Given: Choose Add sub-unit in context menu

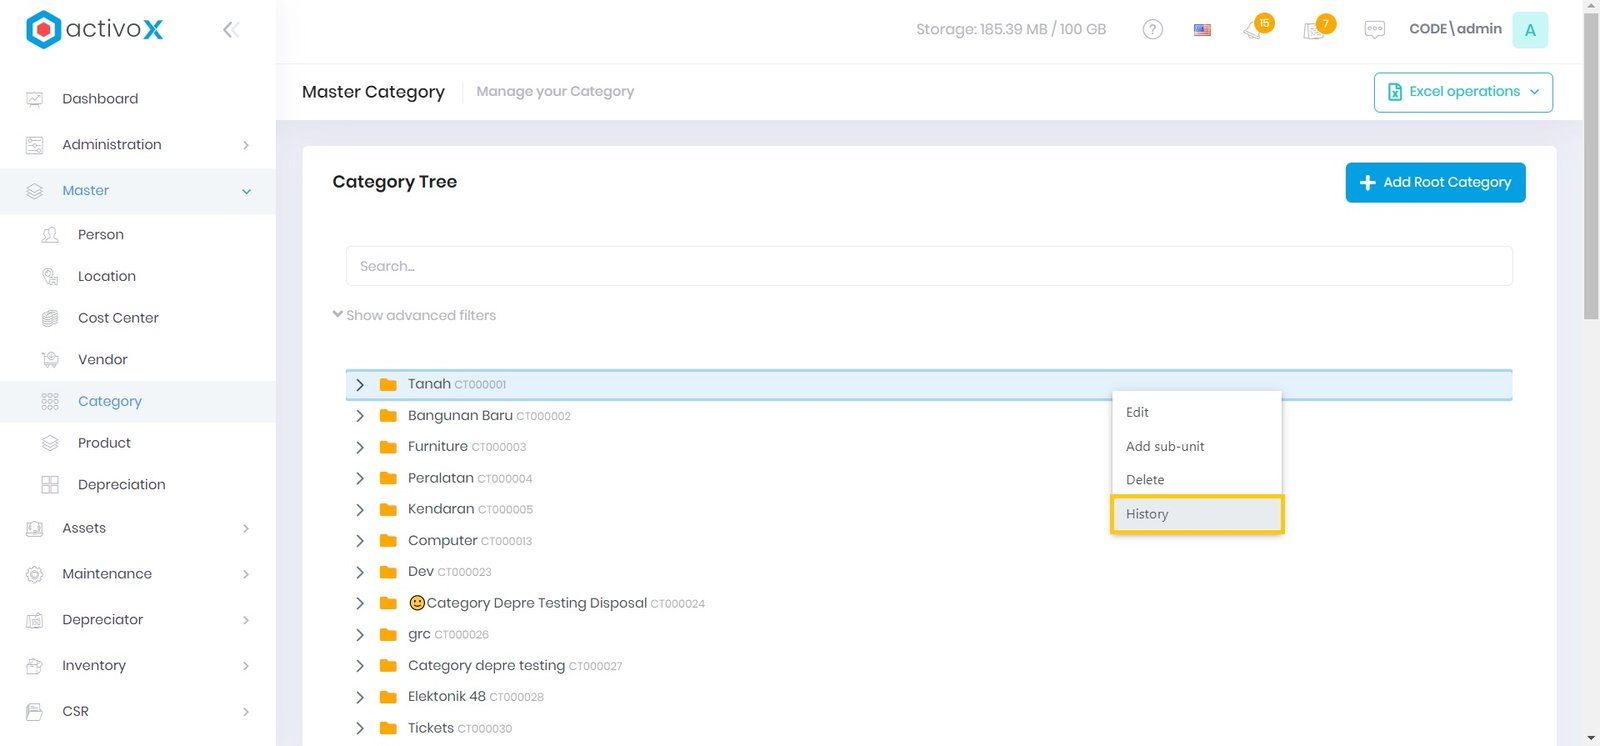Looking at the screenshot, I should [x=1165, y=447].
